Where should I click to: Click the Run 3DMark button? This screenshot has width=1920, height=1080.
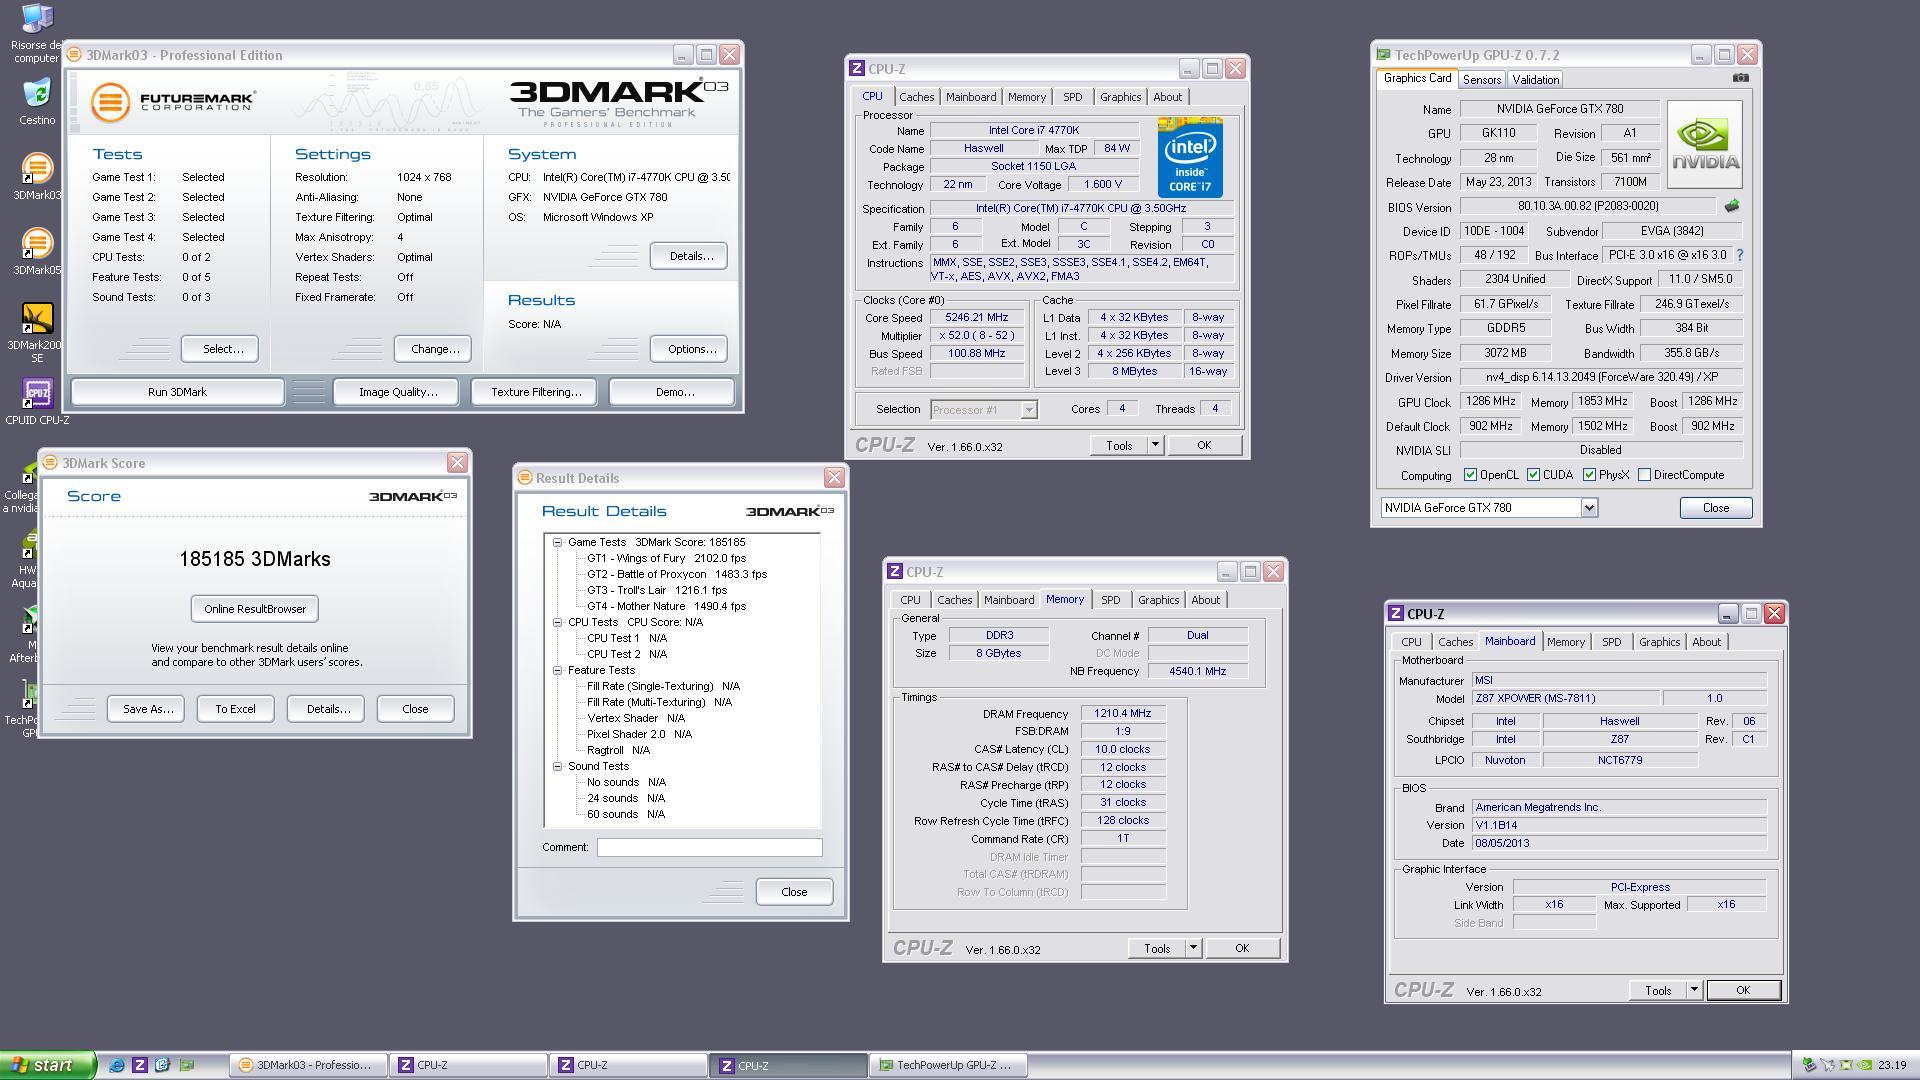coord(177,392)
